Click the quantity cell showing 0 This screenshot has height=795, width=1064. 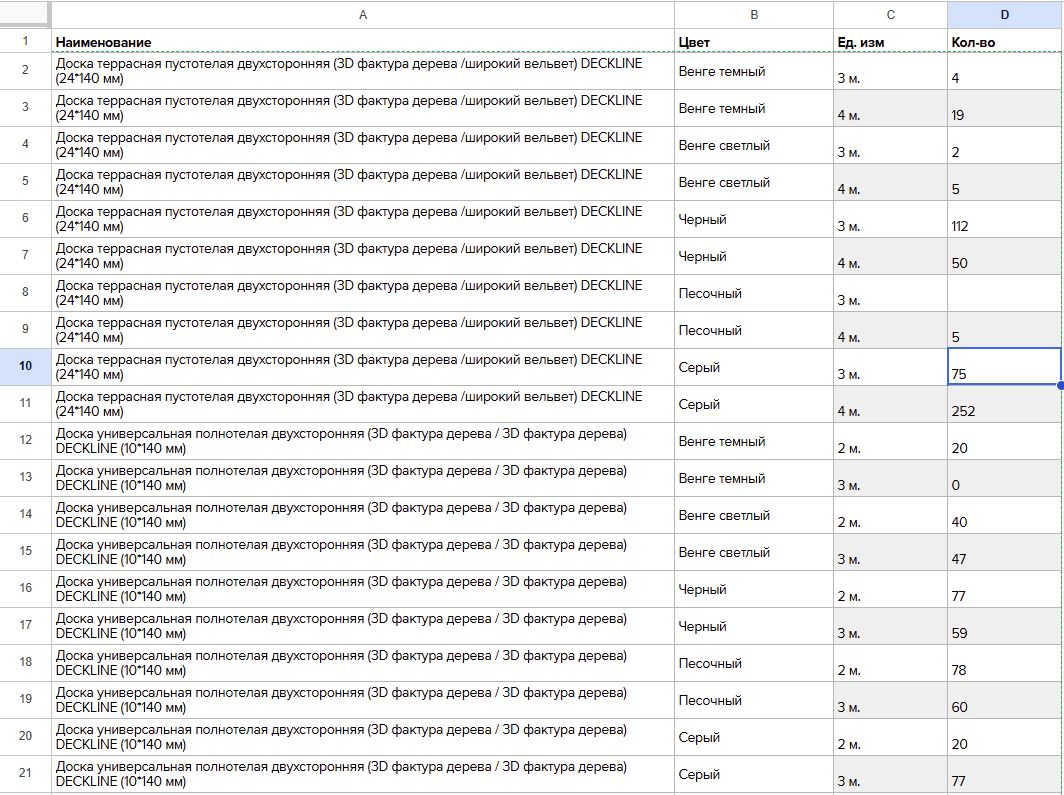pyautogui.click(x=1004, y=478)
